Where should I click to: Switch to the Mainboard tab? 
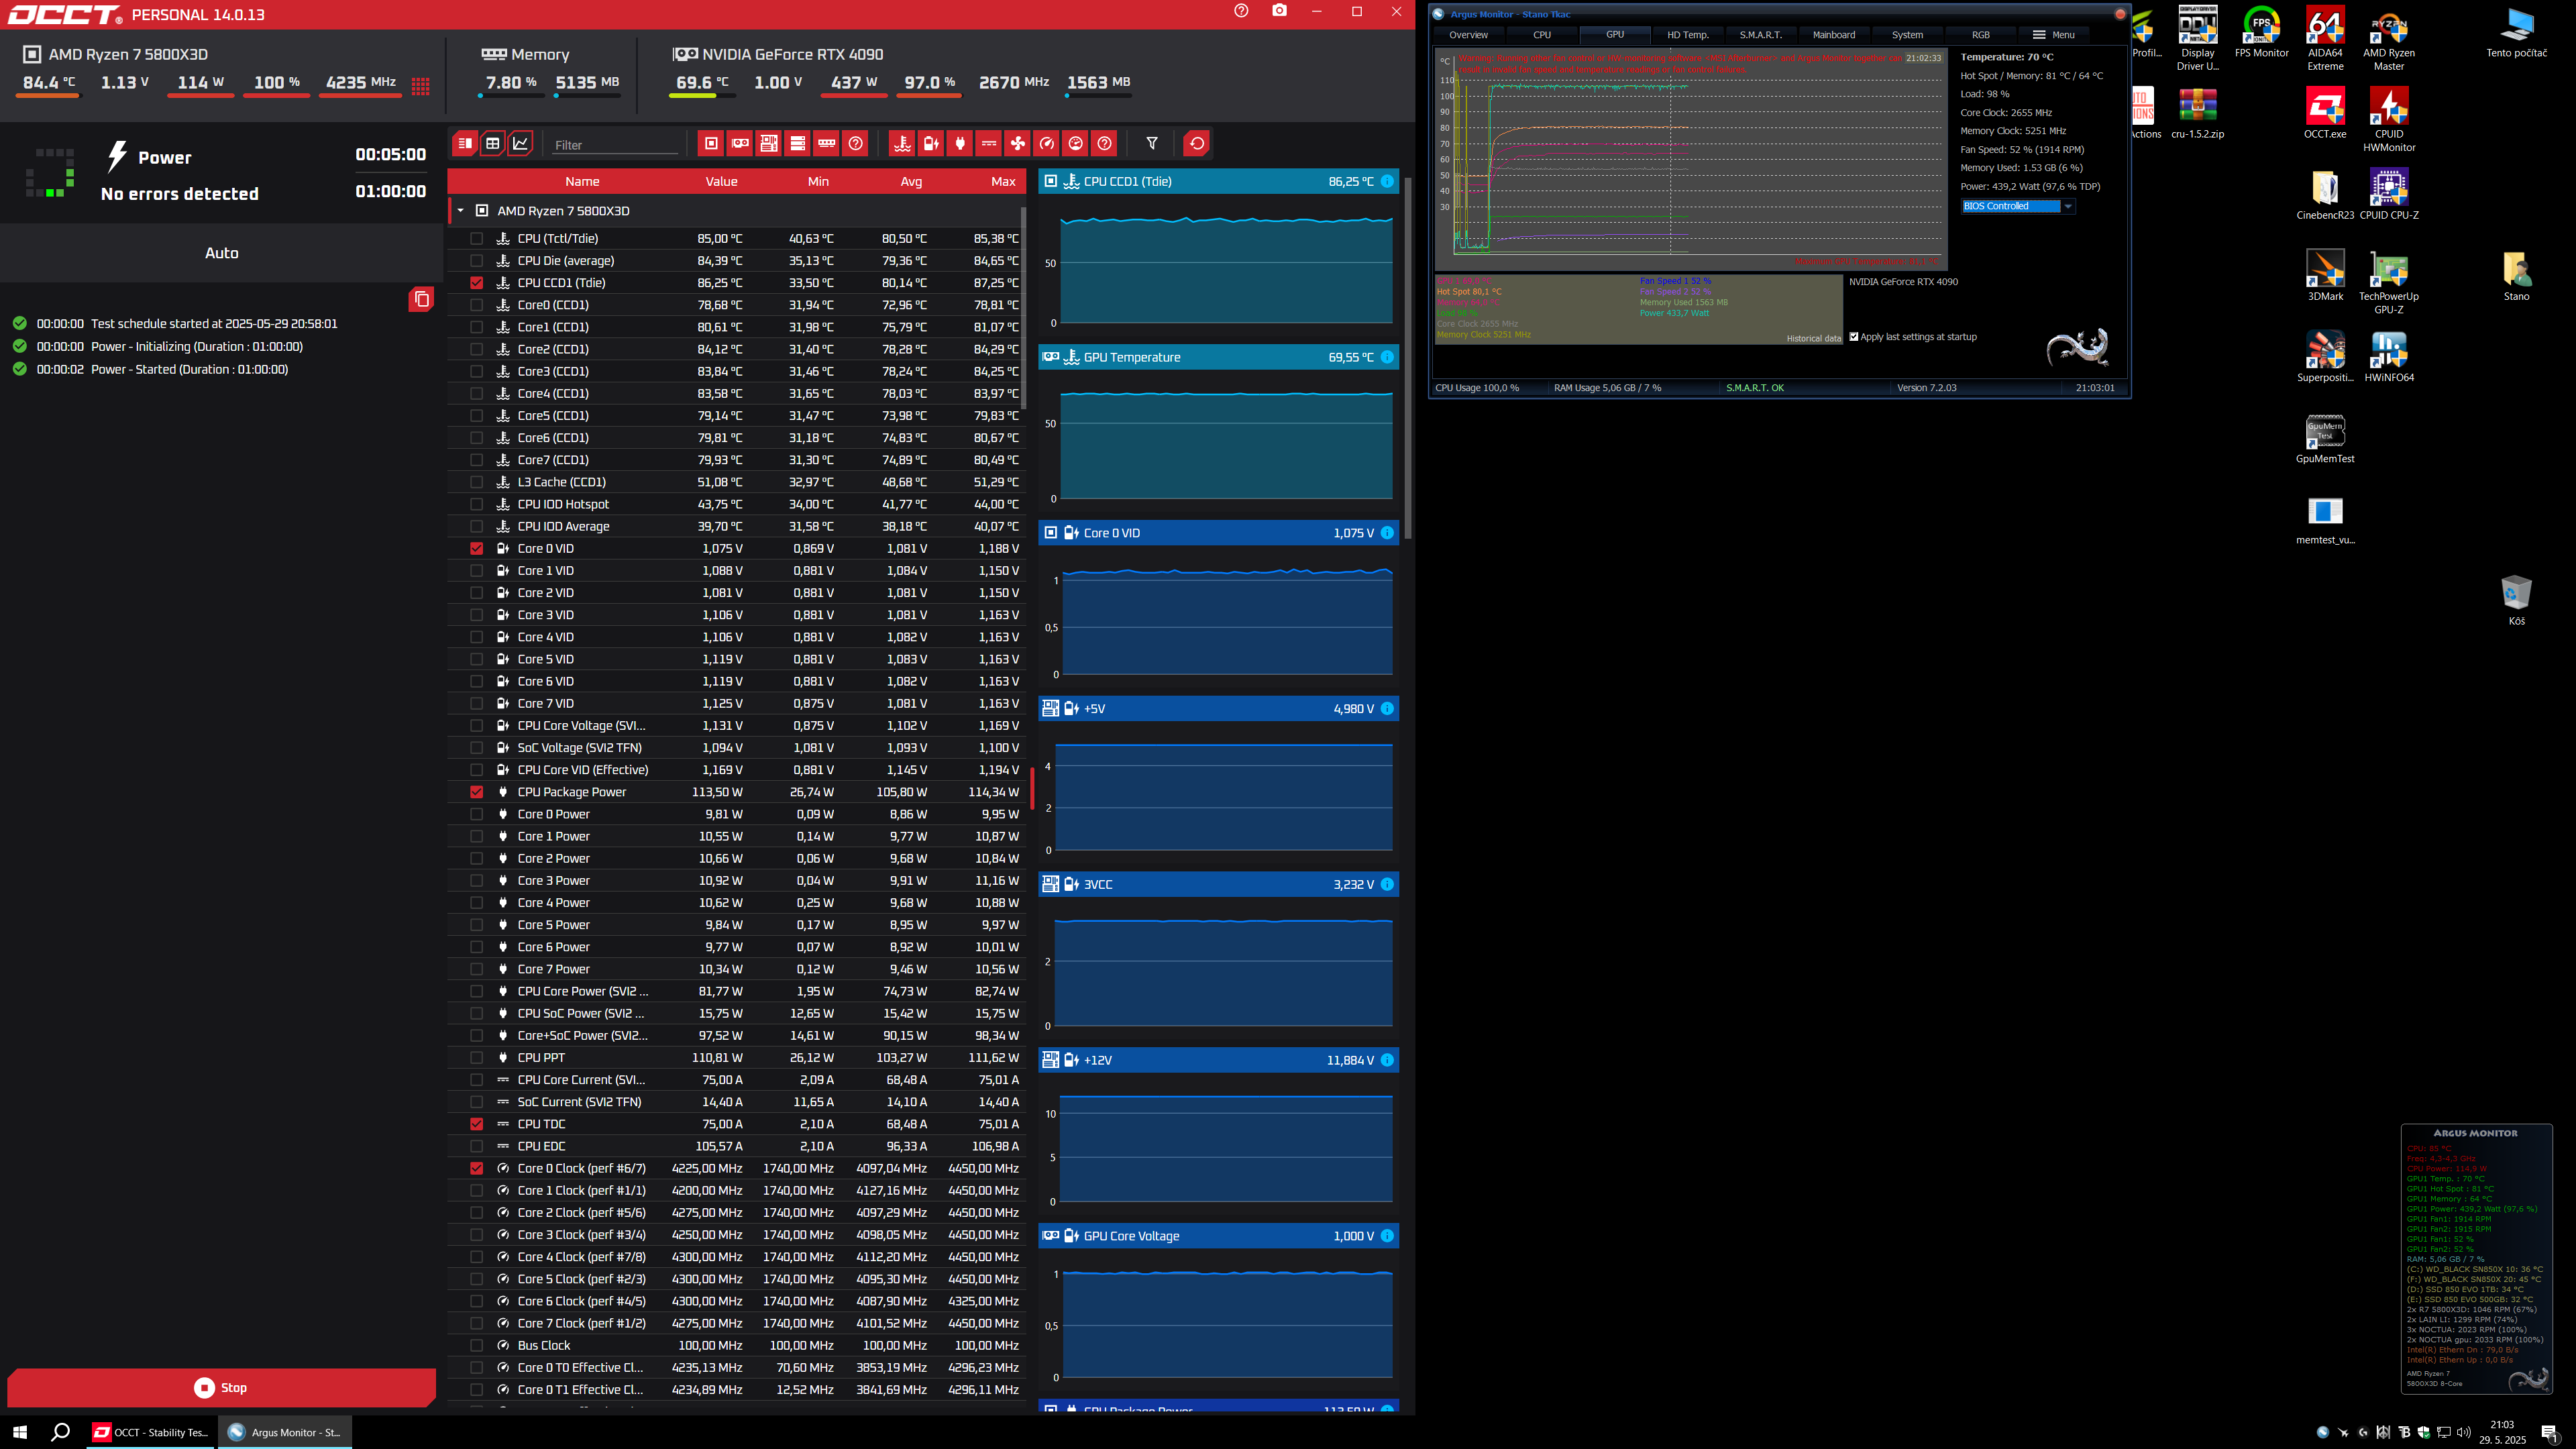coord(1833,35)
